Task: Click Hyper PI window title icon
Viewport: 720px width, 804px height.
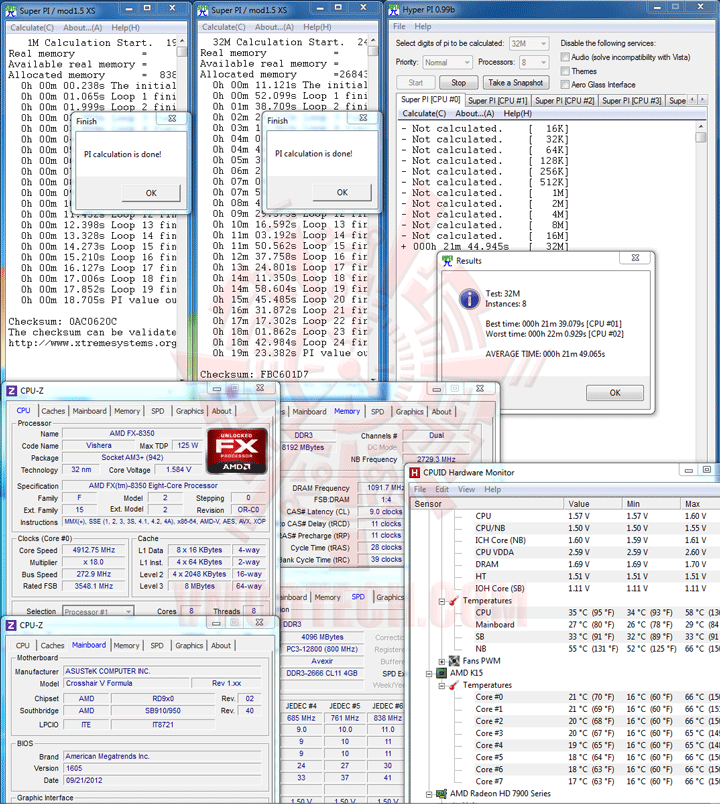Action: pos(394,10)
